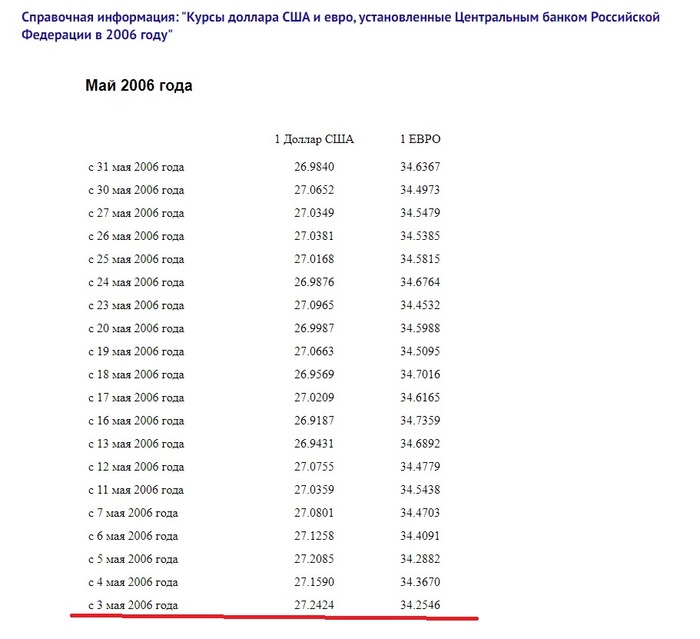700x639 pixels.
Task: Select euro rate 34.5815
Action: click(420, 259)
